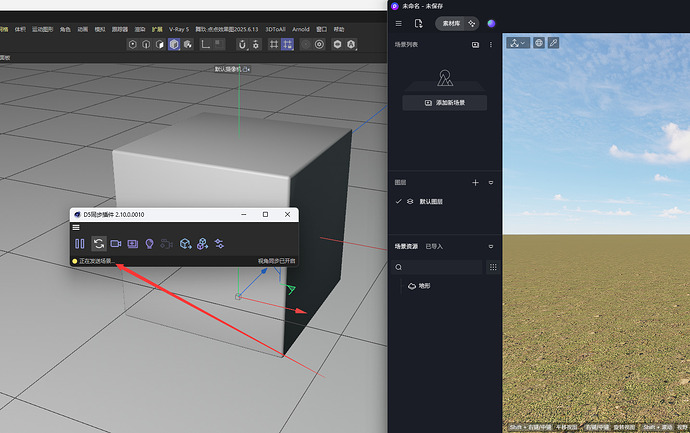Add a new layer with plus icon

pos(475,183)
